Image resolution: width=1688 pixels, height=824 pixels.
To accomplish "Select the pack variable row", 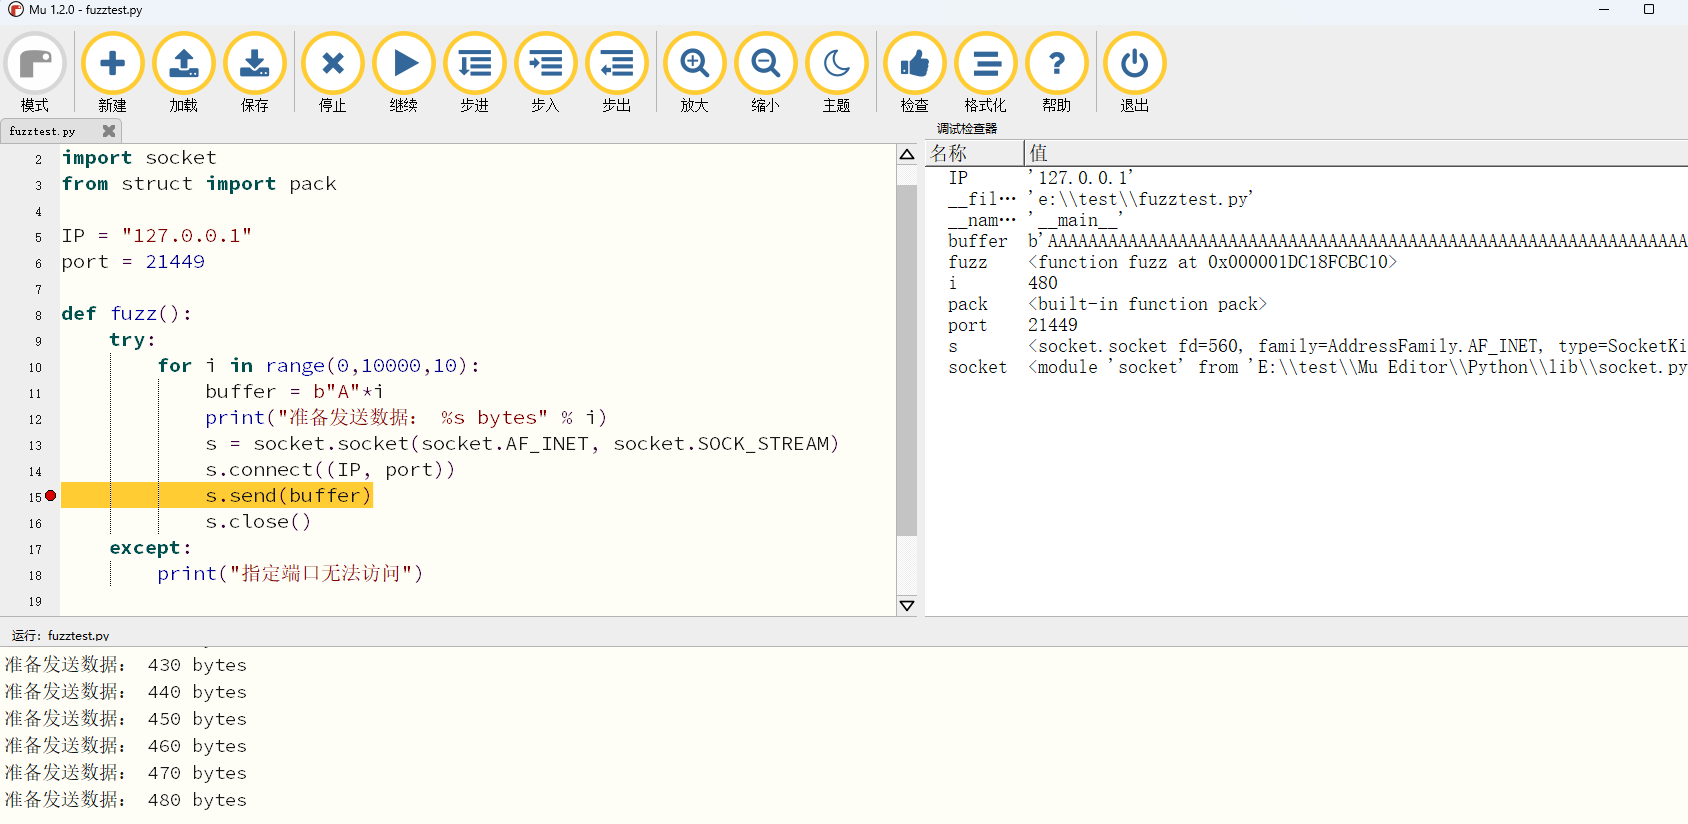I will click(1306, 304).
